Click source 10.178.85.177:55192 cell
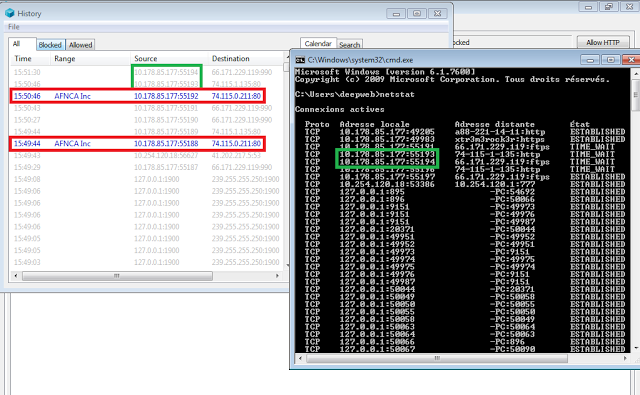Image resolution: width=640 pixels, height=395 pixels. (x=166, y=96)
